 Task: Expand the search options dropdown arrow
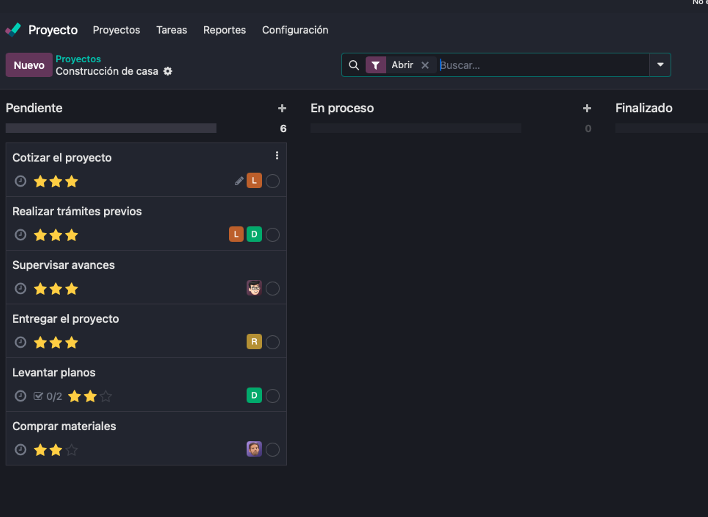click(x=659, y=65)
